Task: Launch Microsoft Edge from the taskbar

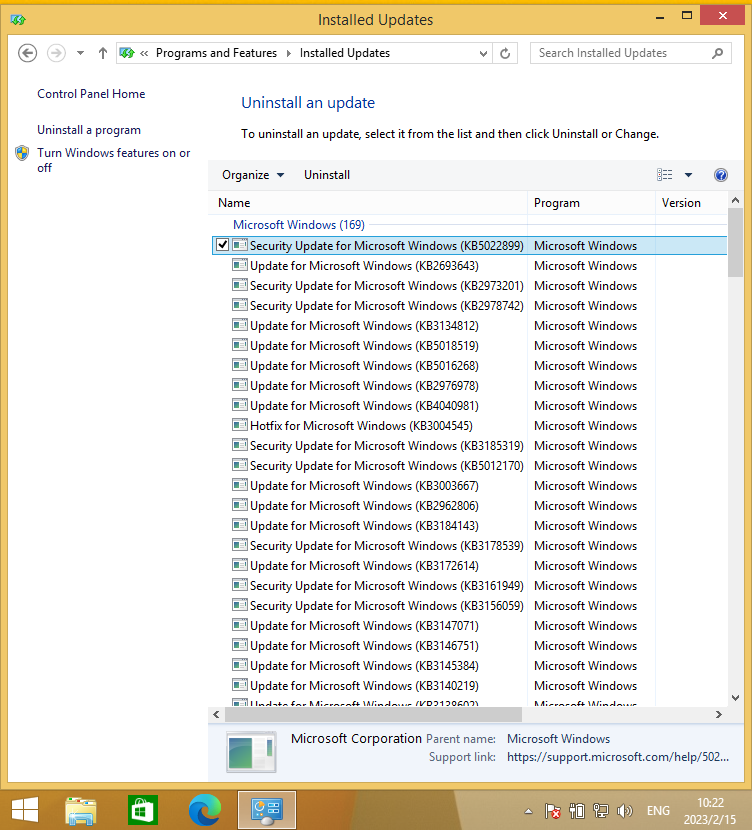Action: pos(205,810)
